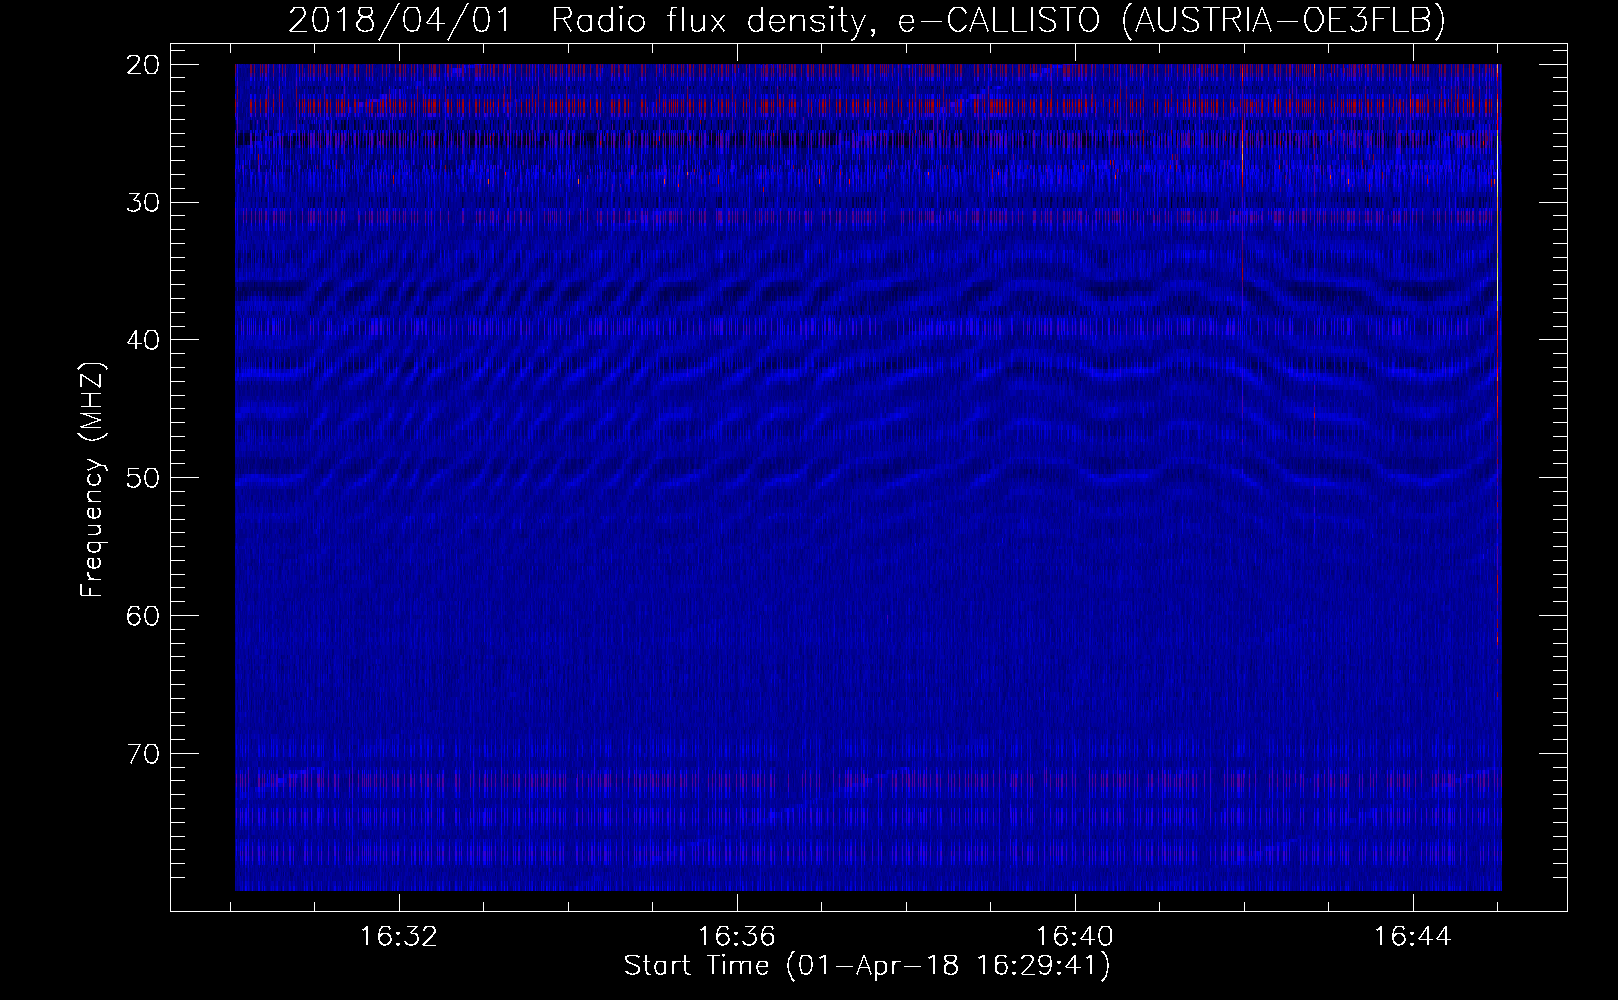Click the frequency tick label "60"
Viewport: 1618px width, 1000px height.
click(x=144, y=615)
